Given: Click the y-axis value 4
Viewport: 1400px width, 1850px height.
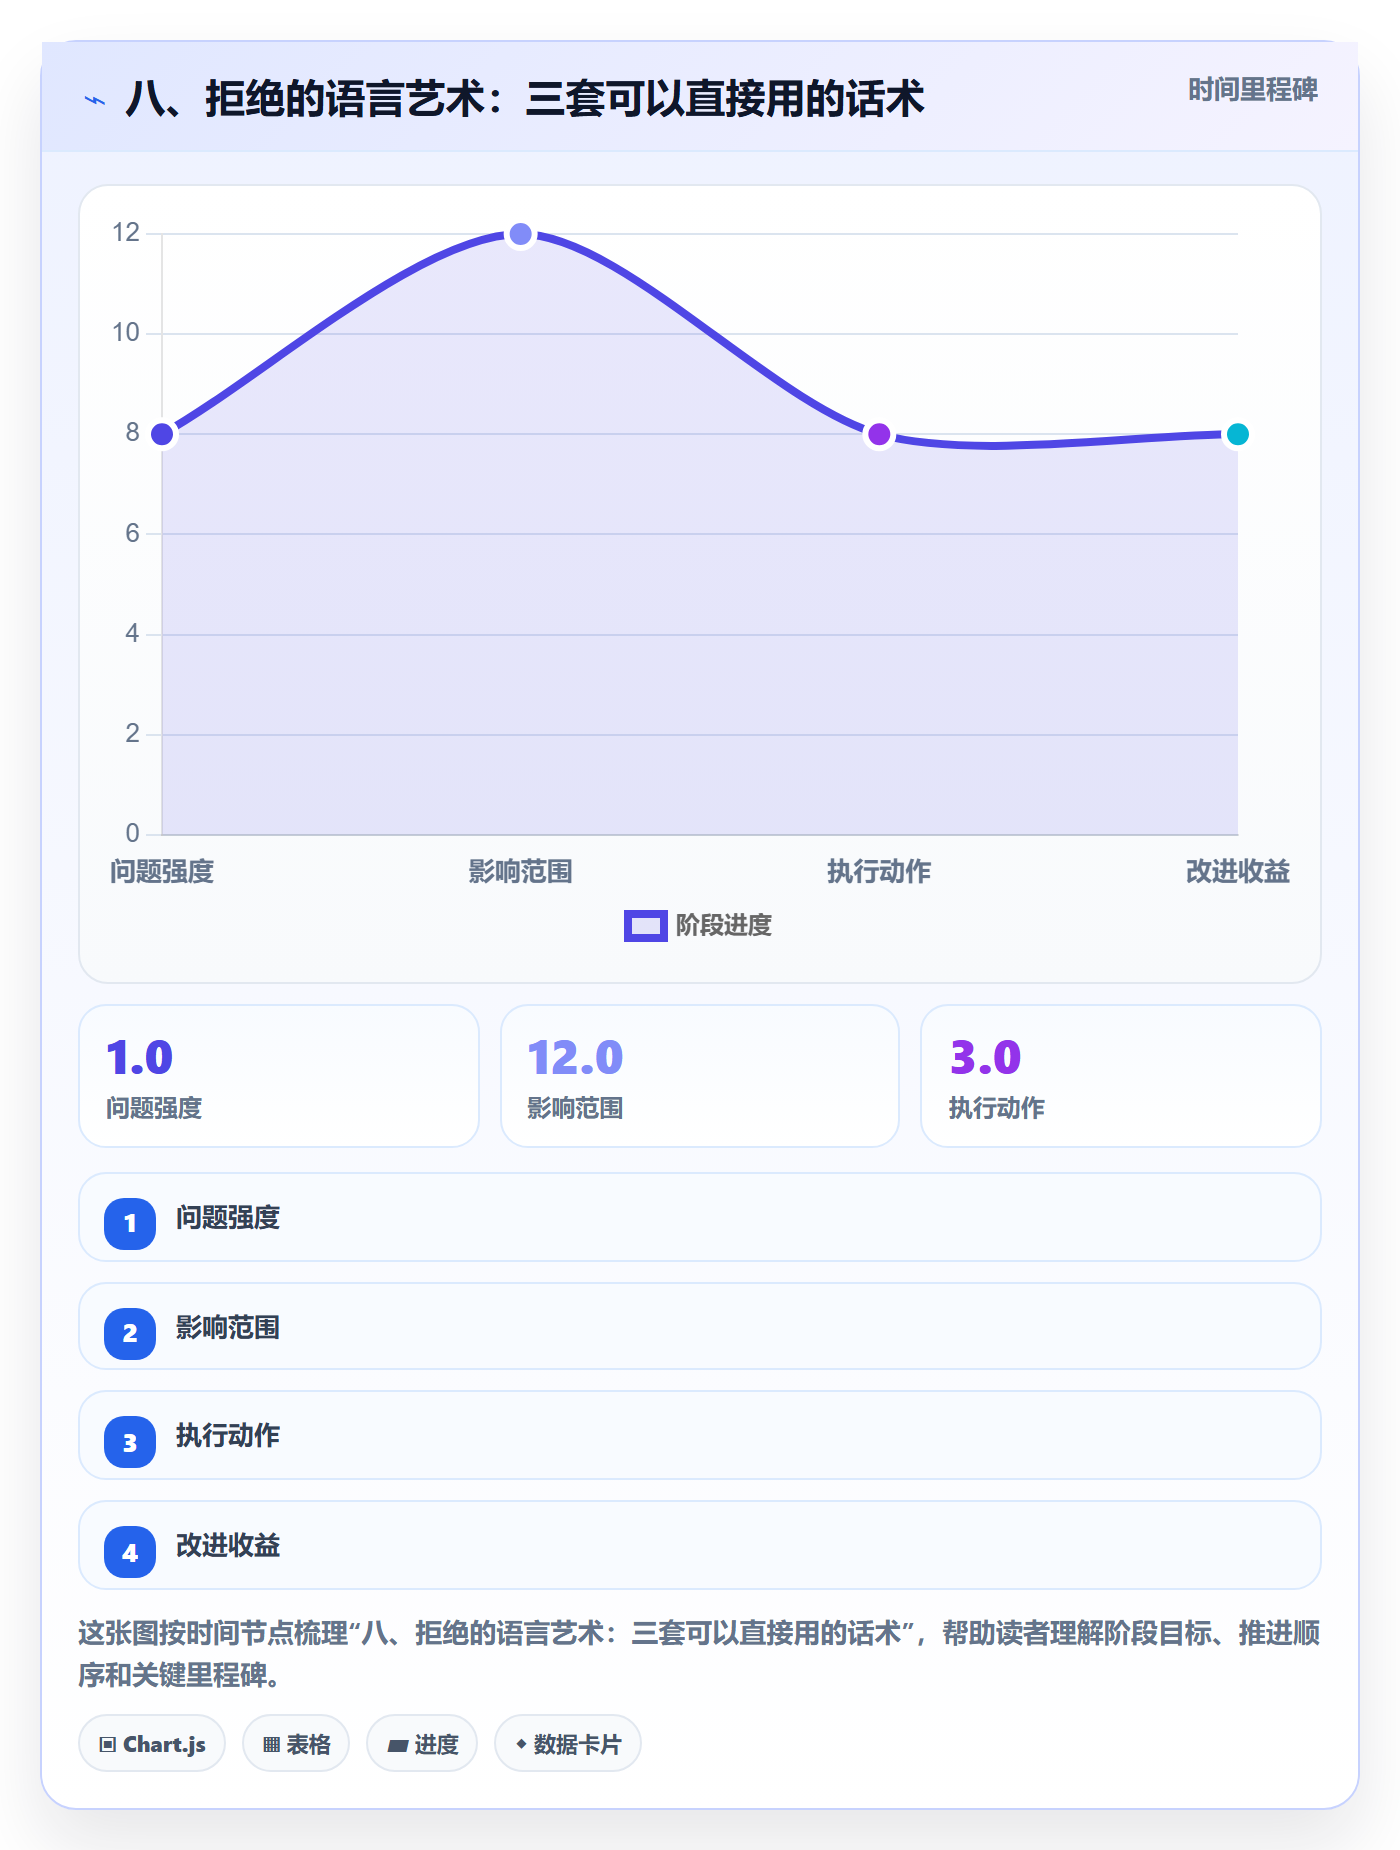Looking at the screenshot, I should click(132, 633).
